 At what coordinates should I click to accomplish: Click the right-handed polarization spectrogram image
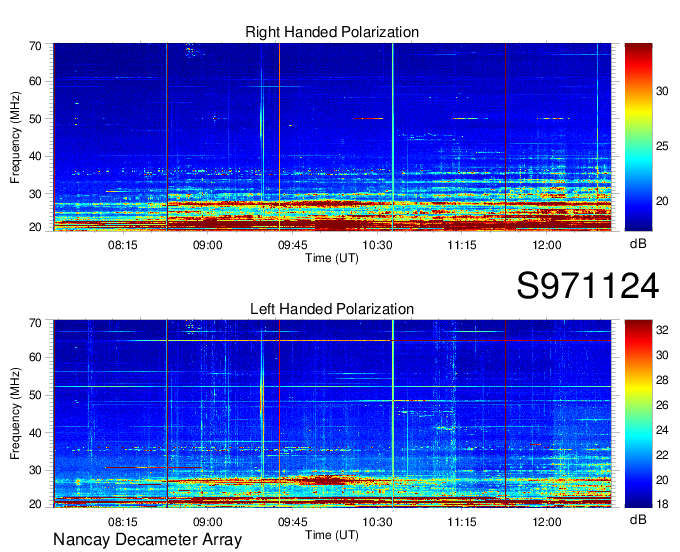332,137
